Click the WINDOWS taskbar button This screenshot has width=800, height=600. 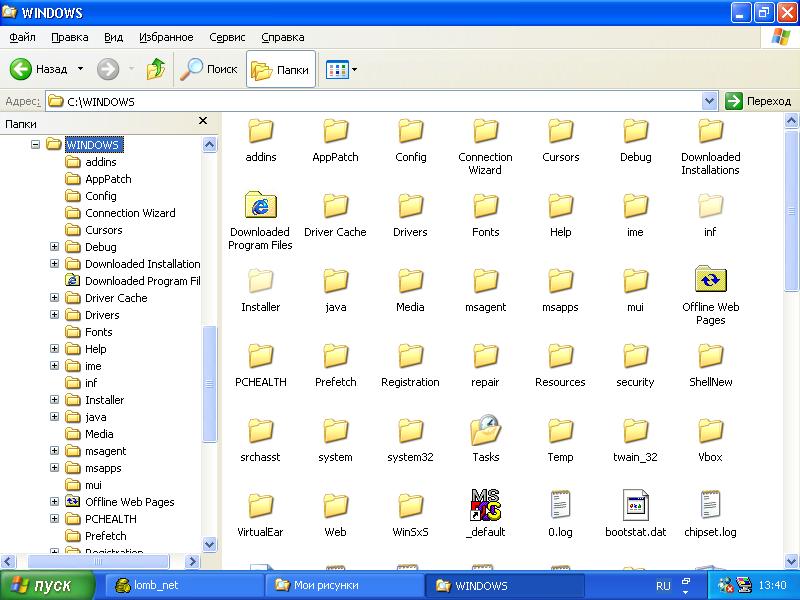[x=504, y=585]
